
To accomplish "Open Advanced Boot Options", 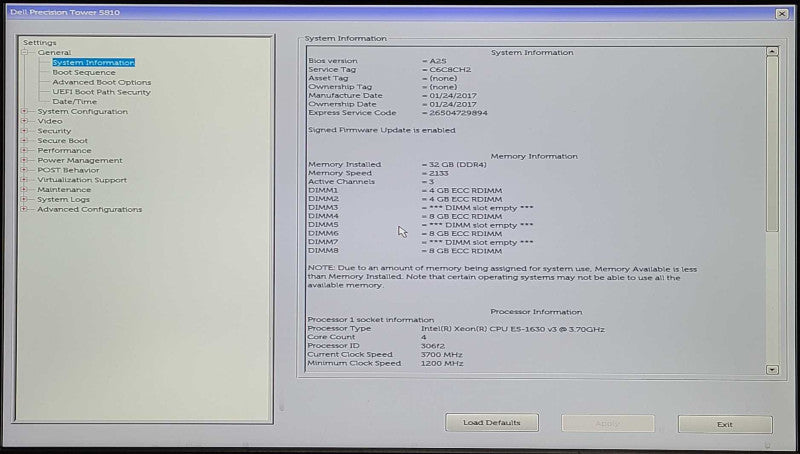I will 102,82.
